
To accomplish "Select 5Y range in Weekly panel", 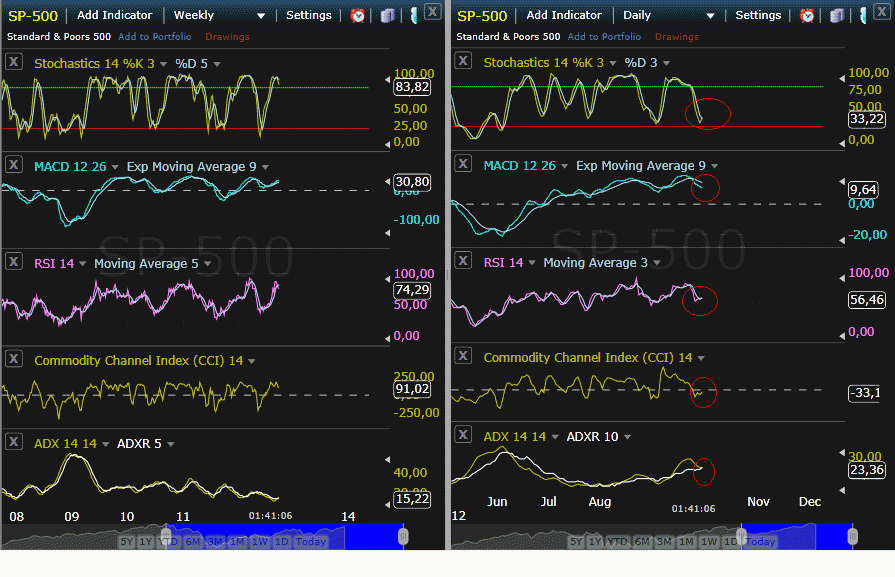I will (127, 542).
